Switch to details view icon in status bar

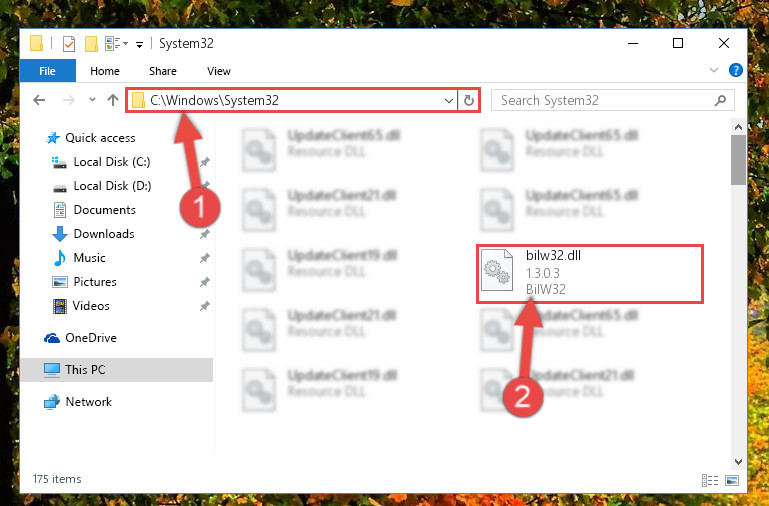710,480
